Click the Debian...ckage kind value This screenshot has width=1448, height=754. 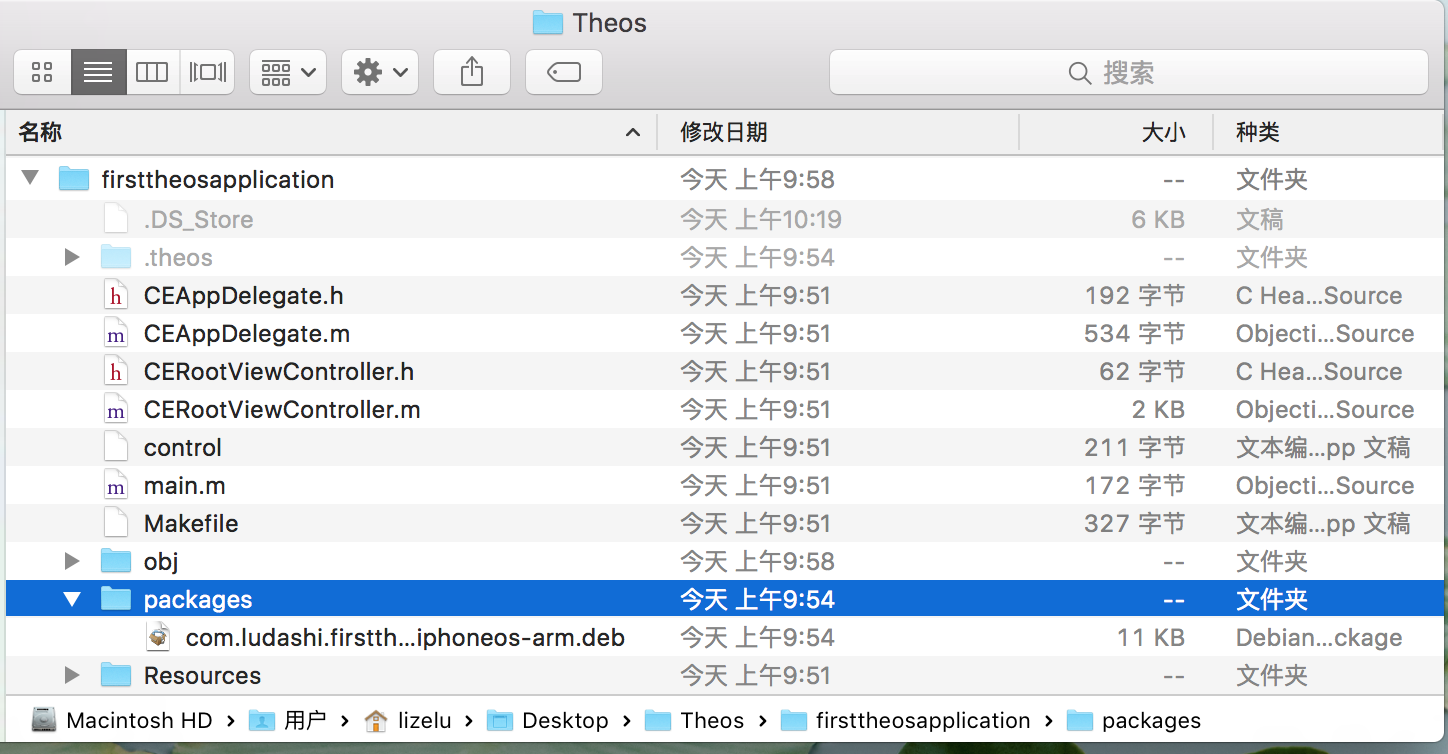1319,638
